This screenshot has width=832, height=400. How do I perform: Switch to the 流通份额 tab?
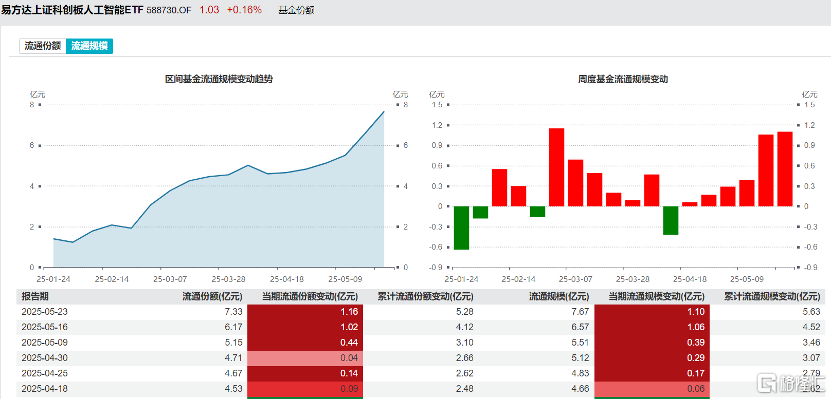pyautogui.click(x=42, y=46)
